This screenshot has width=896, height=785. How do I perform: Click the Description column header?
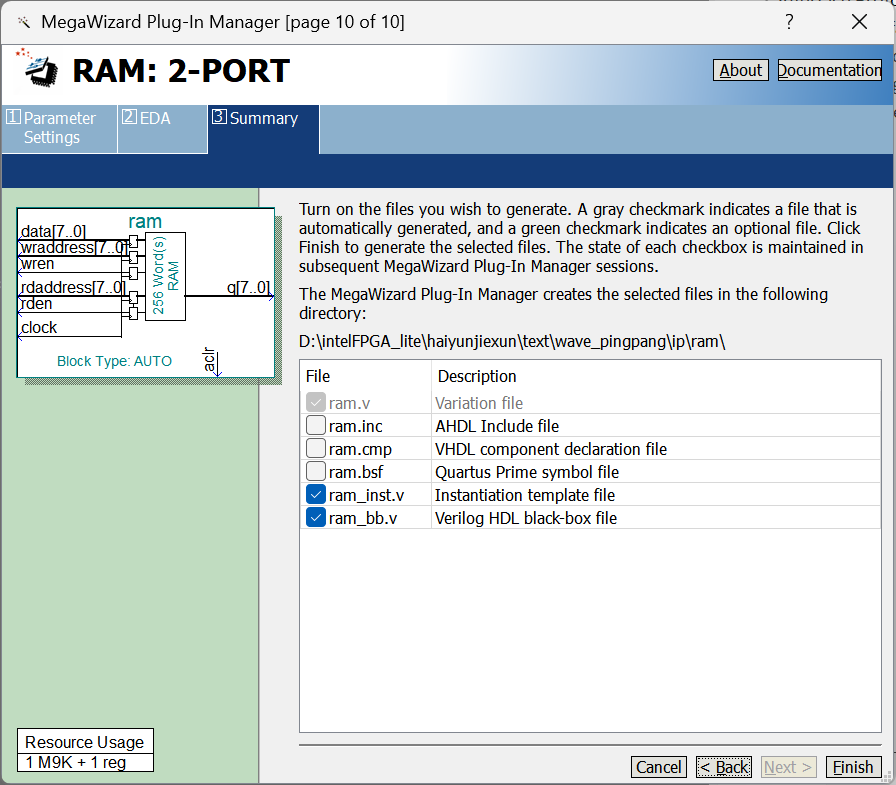pyautogui.click(x=477, y=376)
